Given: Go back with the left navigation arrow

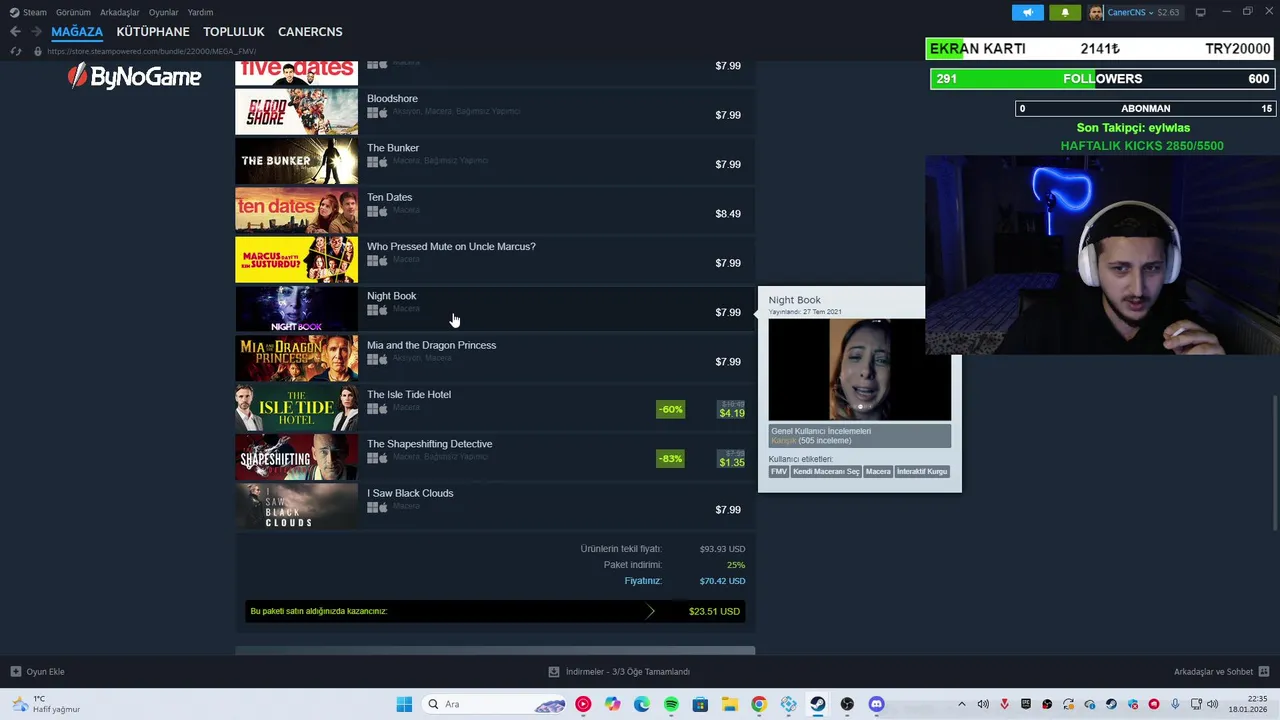Looking at the screenshot, I should tap(15, 32).
